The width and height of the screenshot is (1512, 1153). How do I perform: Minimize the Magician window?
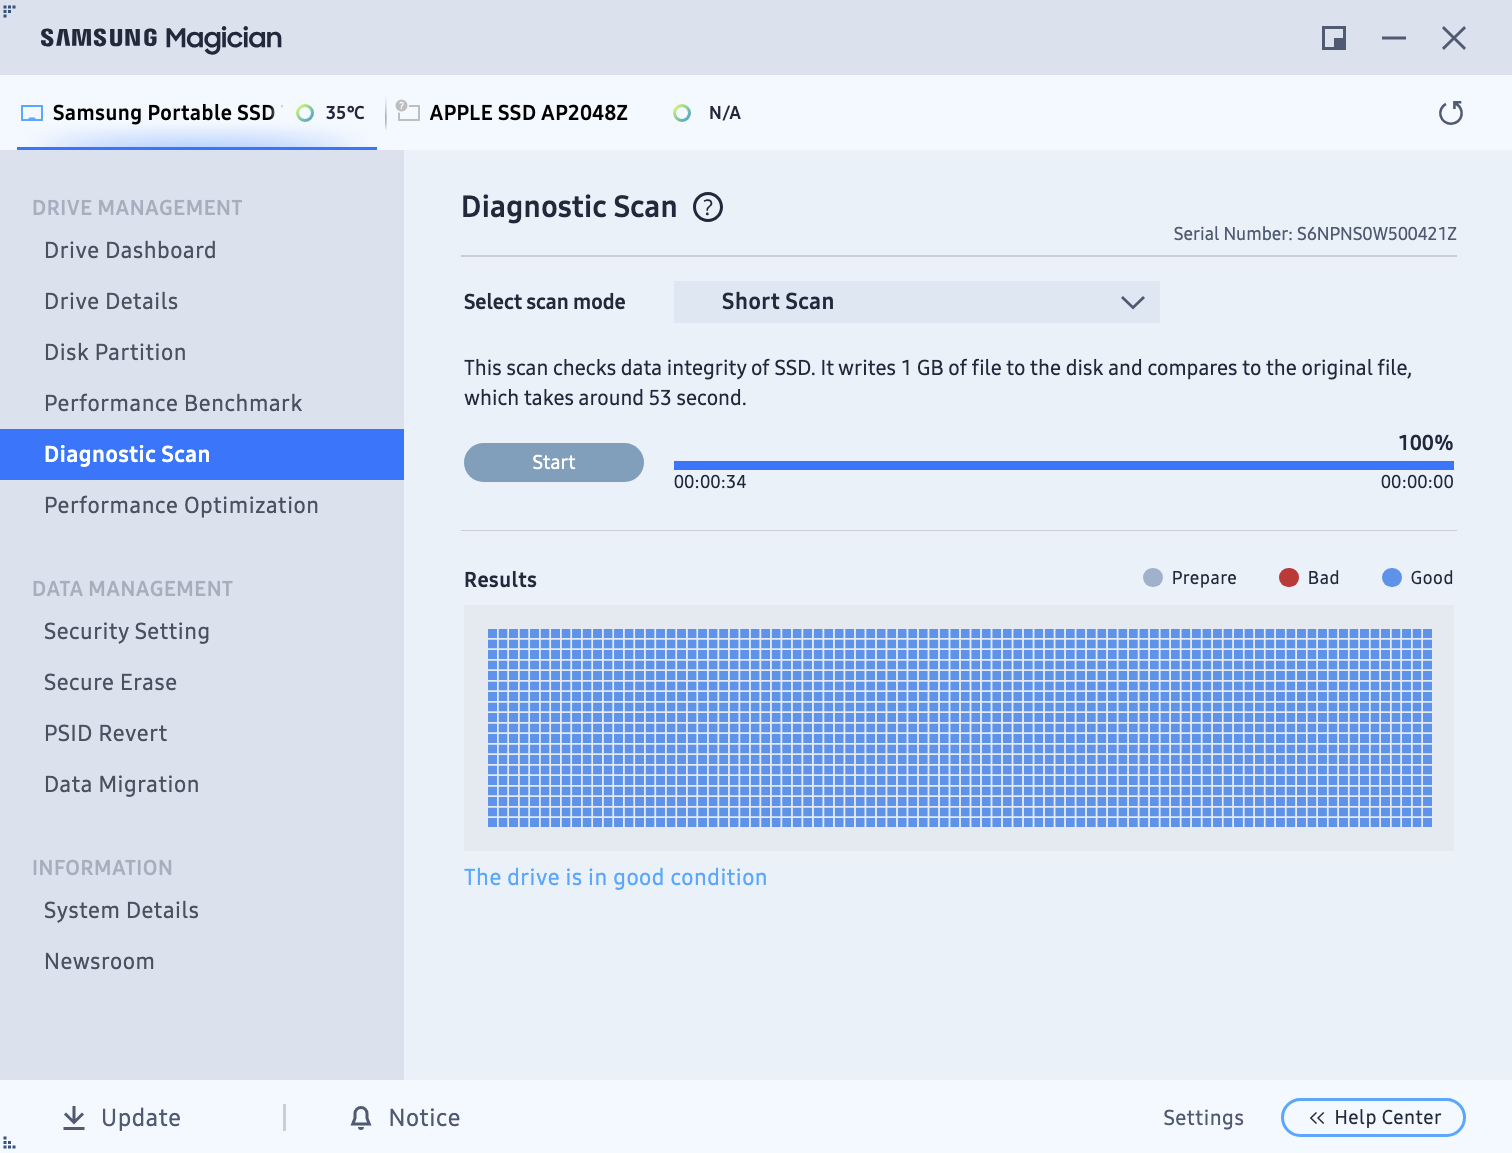click(x=1394, y=38)
